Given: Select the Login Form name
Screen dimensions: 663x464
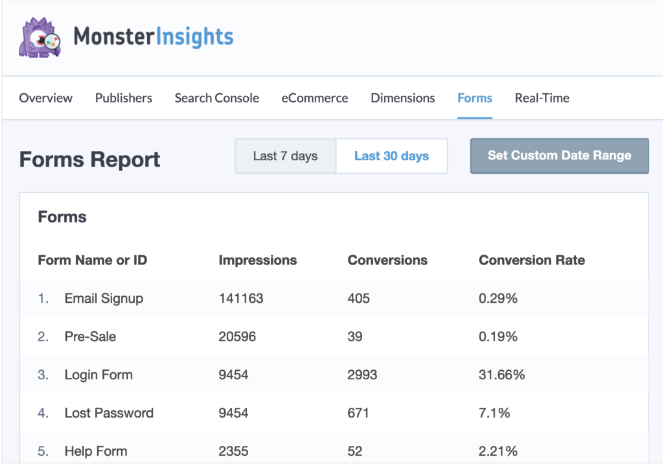Looking at the screenshot, I should tap(99, 375).
